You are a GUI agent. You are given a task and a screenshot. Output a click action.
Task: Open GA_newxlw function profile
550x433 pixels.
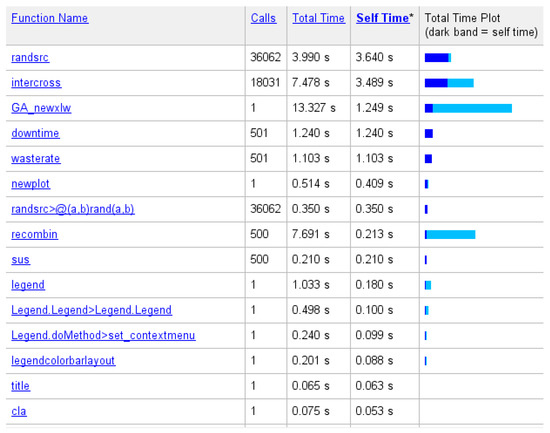(41, 108)
